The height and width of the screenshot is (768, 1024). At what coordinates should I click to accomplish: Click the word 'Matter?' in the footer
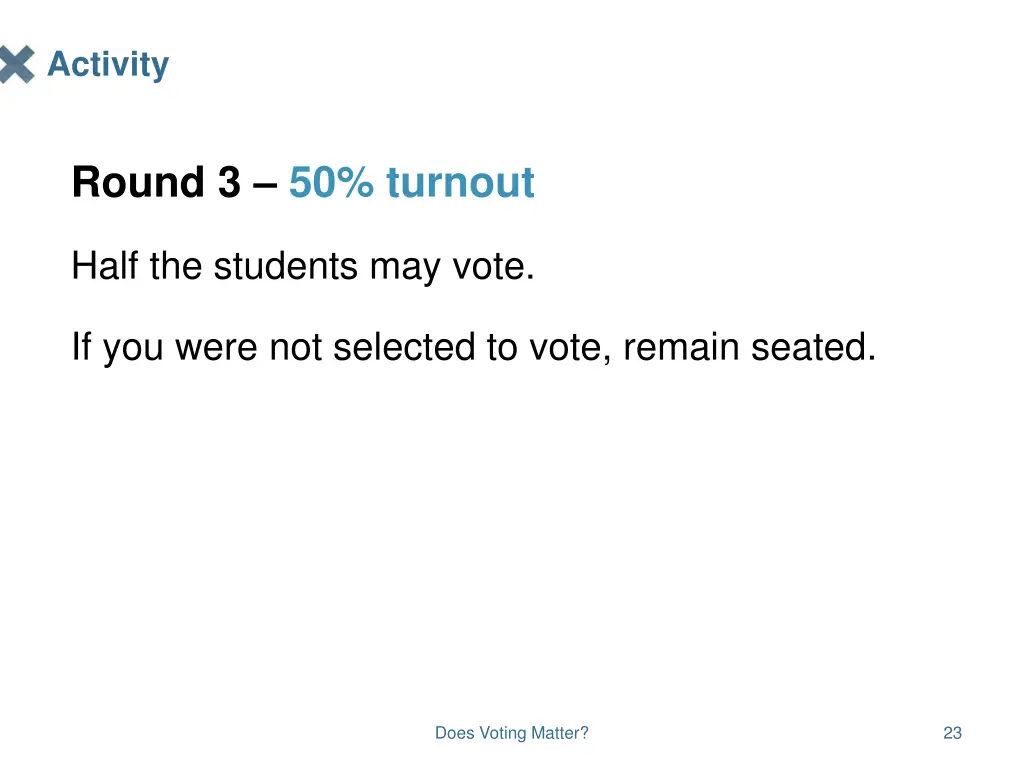click(x=560, y=733)
